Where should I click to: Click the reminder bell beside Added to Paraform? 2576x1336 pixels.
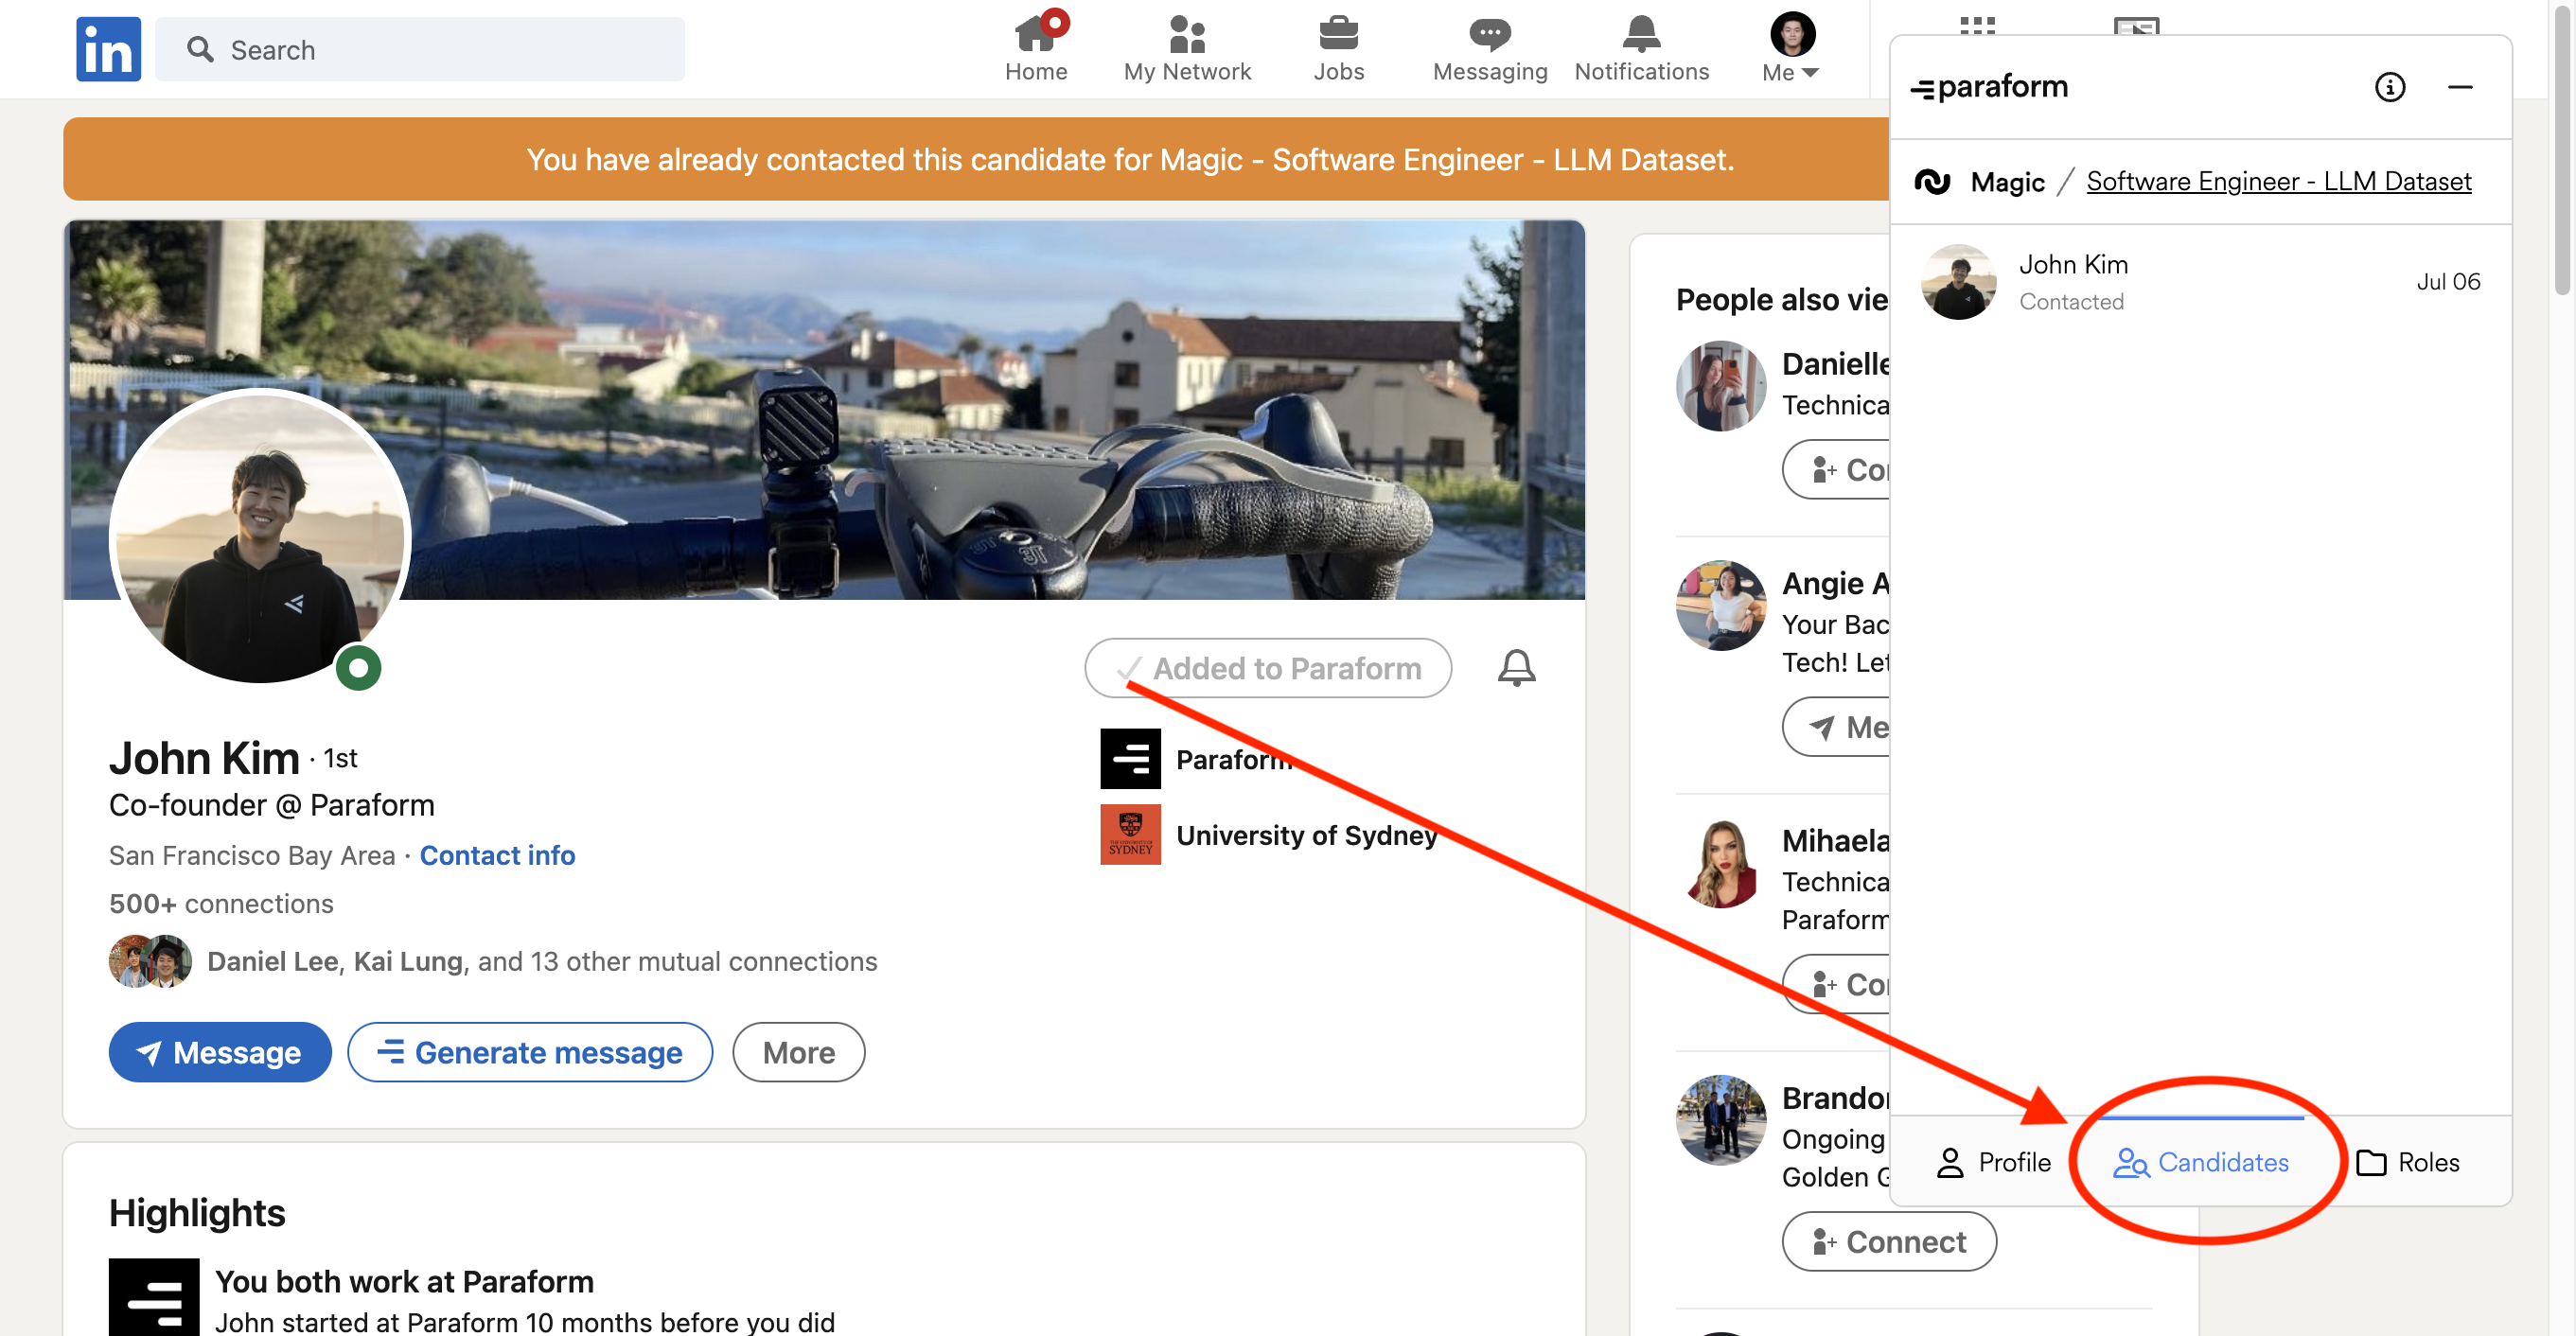click(1516, 668)
